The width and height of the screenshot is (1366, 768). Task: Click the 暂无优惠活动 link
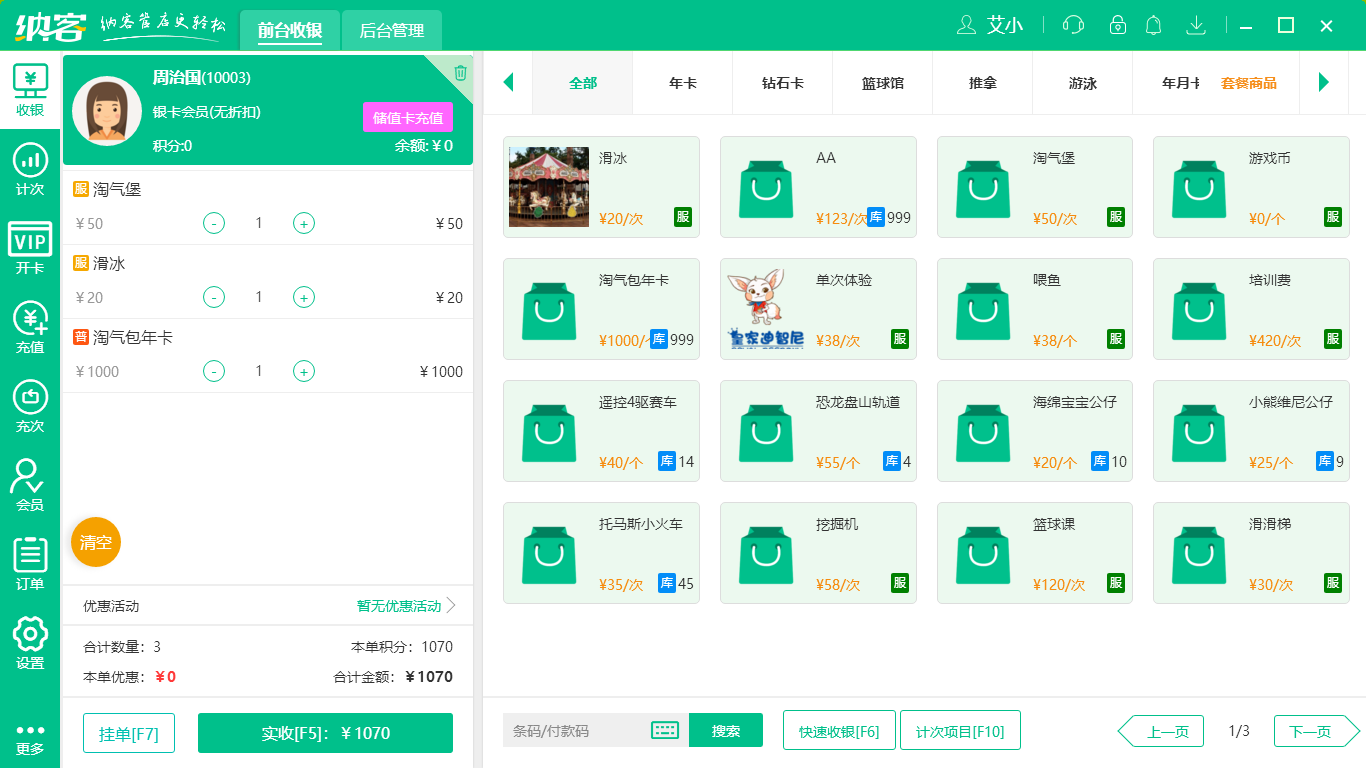[399, 605]
